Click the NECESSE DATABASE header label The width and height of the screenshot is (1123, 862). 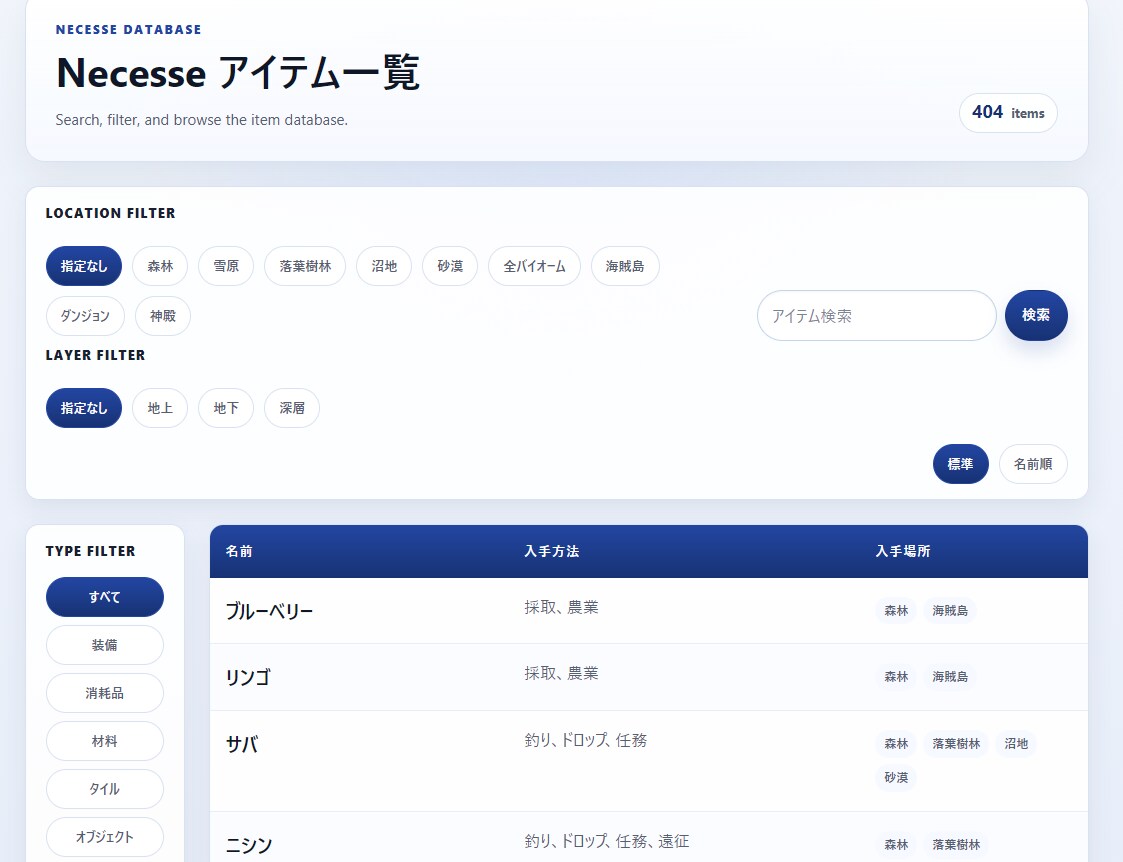point(128,29)
